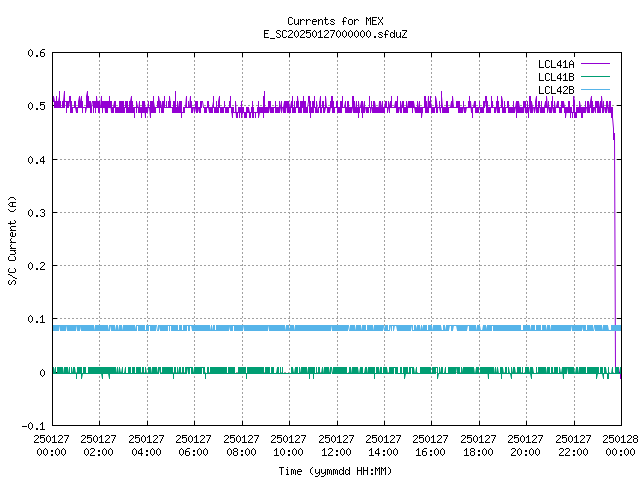
Task: Click the 0.1 y-axis tick label
Action: (36, 319)
